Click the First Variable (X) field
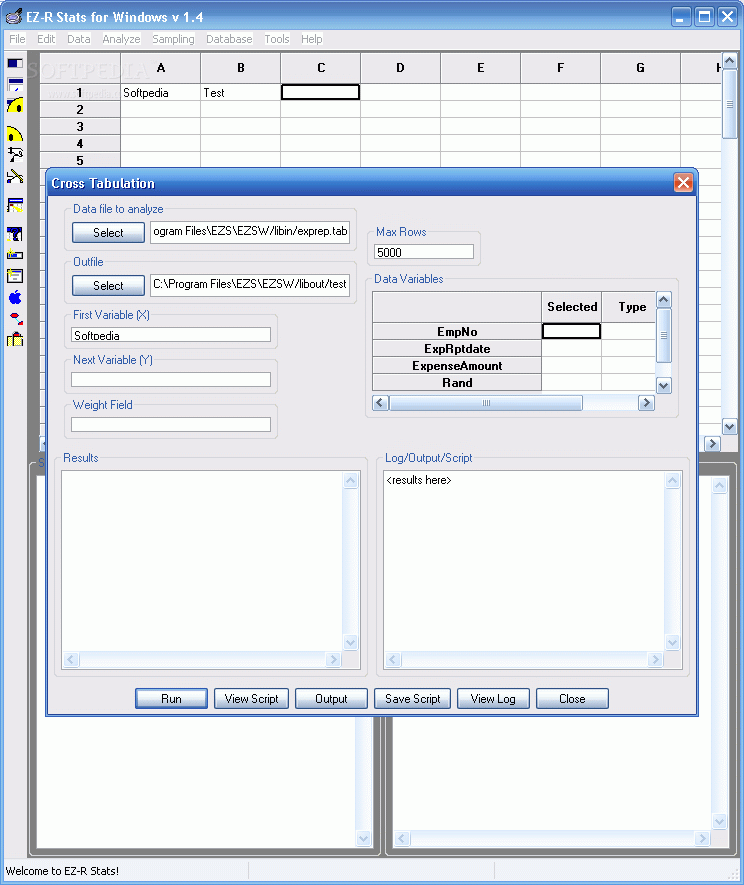 pos(171,335)
